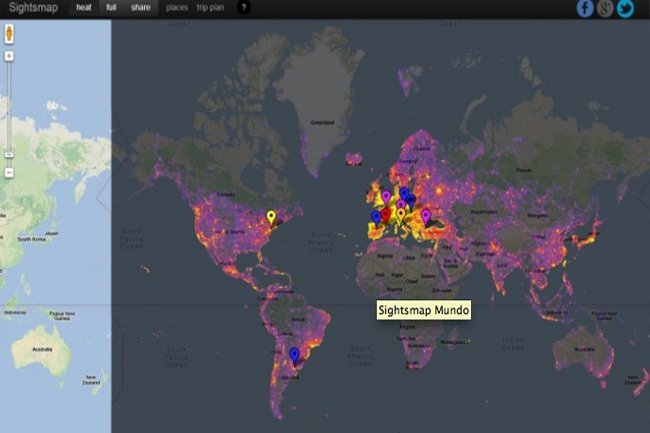The image size is (650, 433).
Task: Select the magenta pin by the Black Sea
Action: point(426,216)
